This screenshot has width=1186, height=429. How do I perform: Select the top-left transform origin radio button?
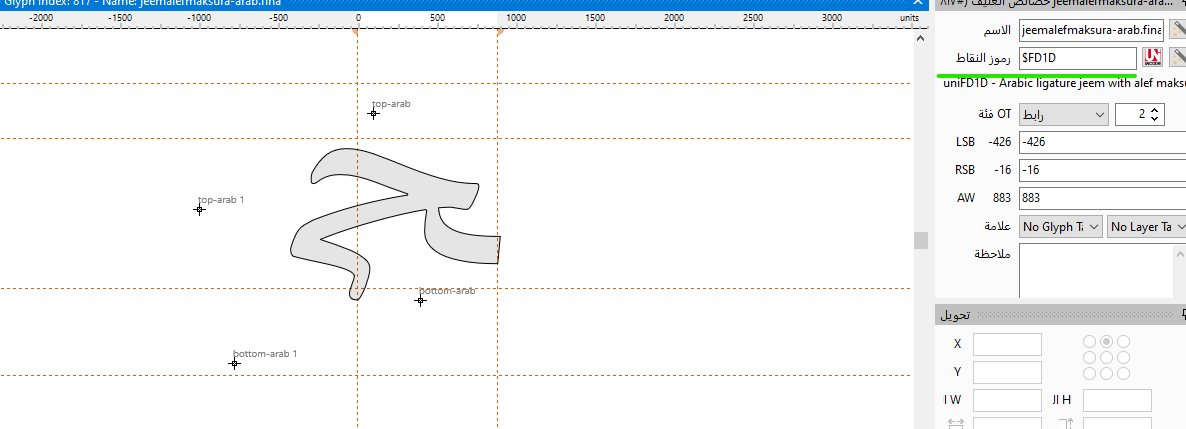coord(1089,342)
